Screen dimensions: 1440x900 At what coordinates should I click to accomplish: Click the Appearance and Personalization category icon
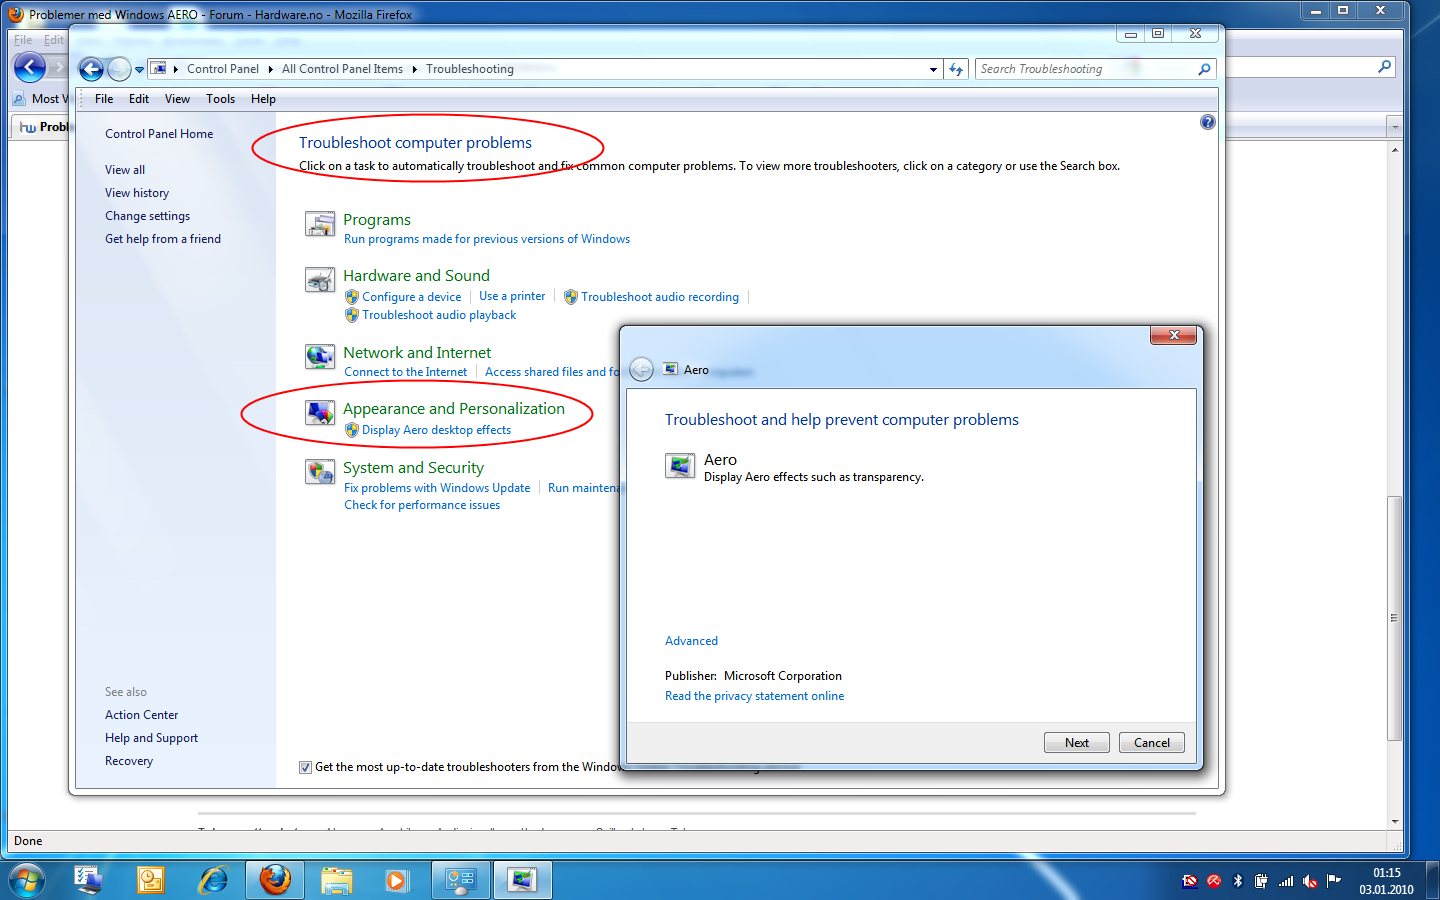320,413
